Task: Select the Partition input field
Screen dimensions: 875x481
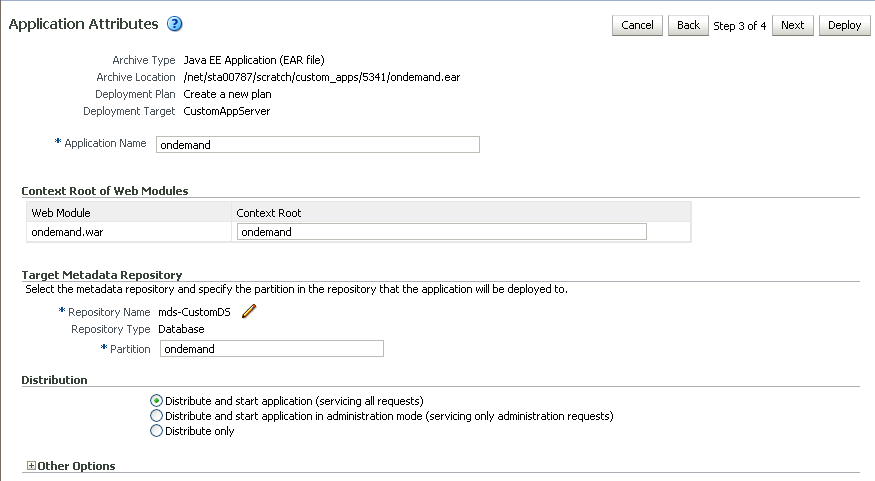Action: 271,349
